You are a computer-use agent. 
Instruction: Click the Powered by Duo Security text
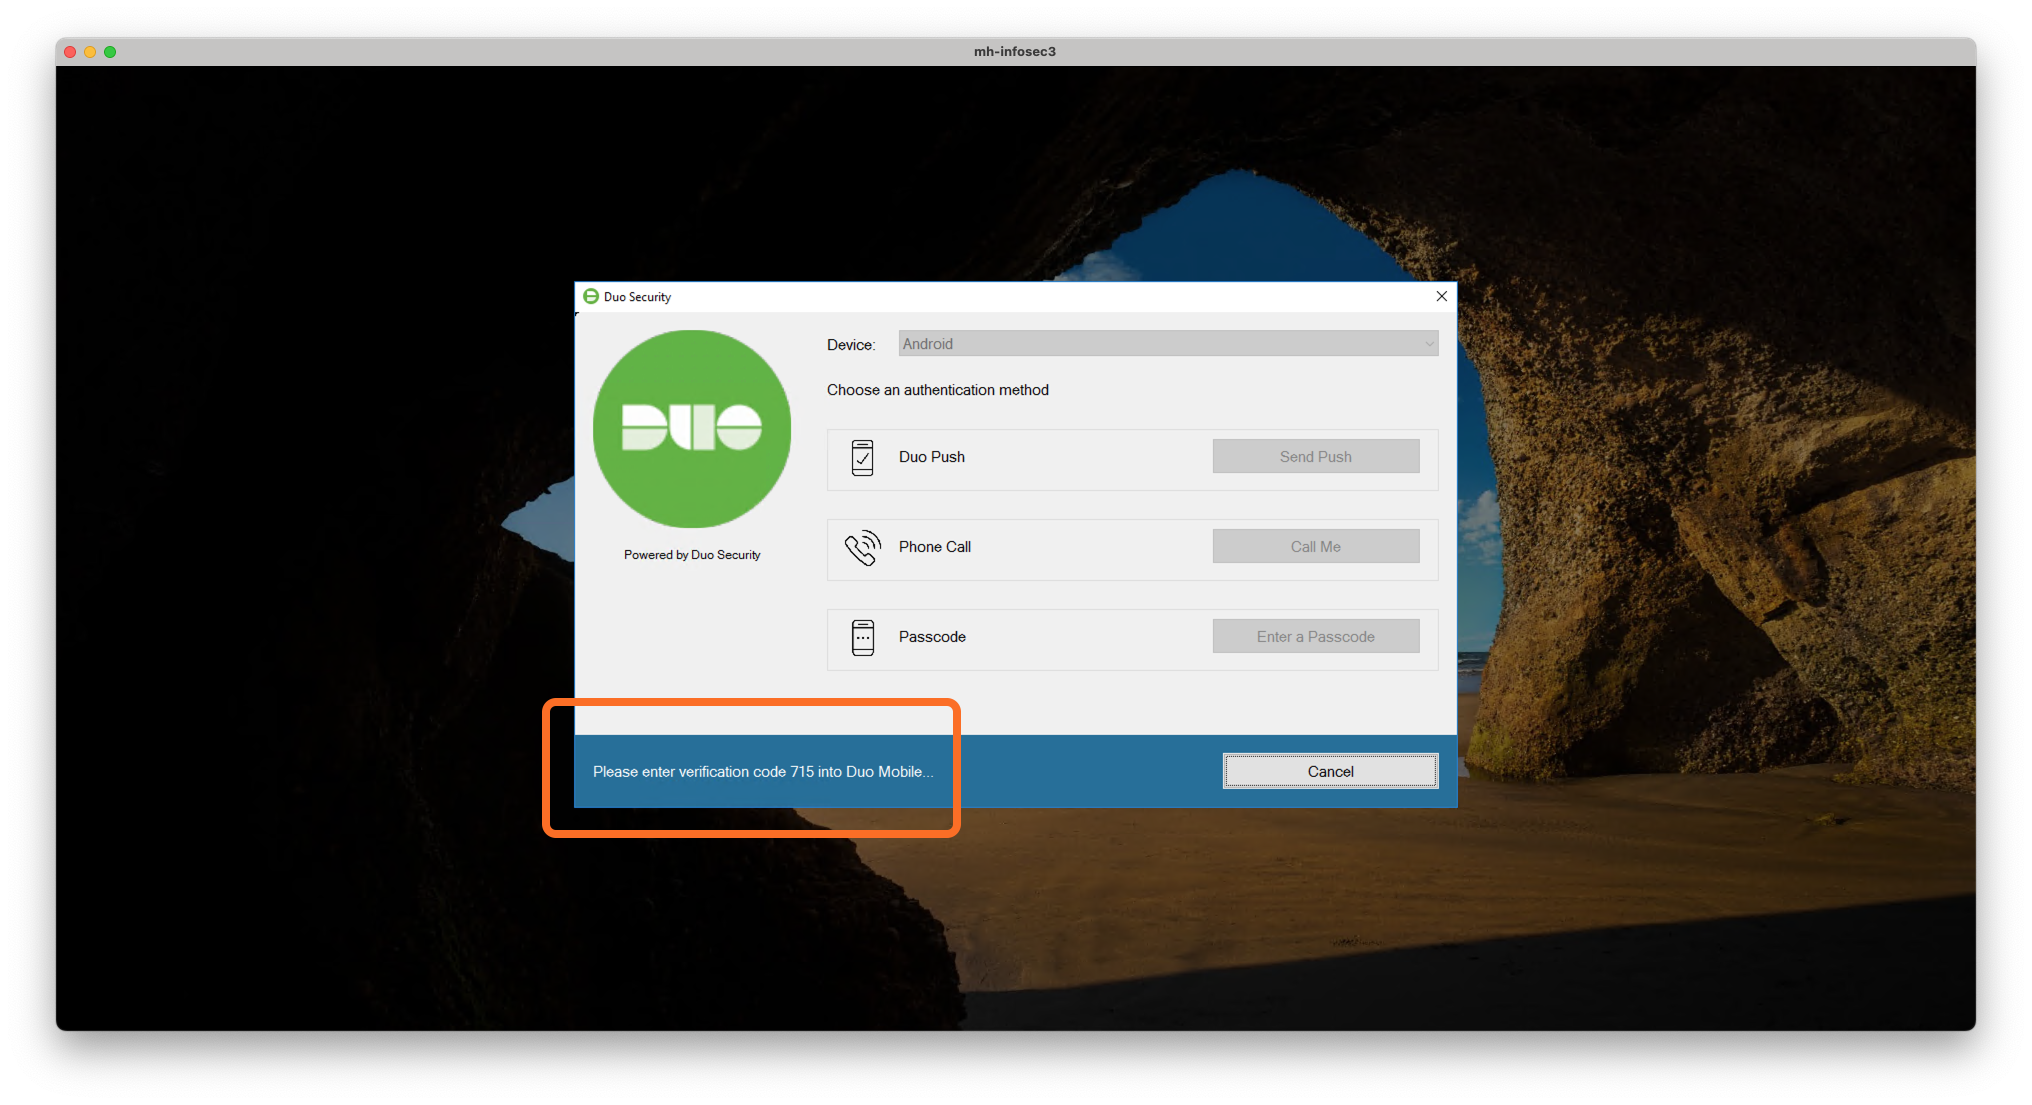click(692, 555)
